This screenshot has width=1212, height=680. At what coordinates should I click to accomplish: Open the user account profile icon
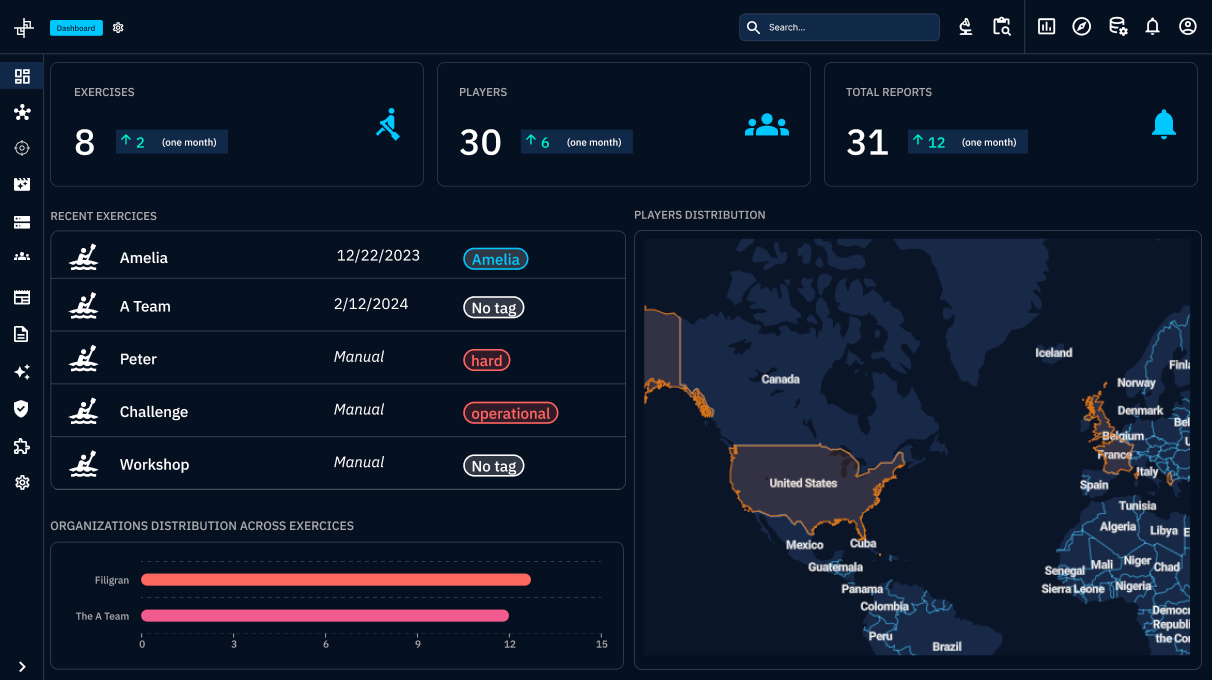coord(1187,27)
